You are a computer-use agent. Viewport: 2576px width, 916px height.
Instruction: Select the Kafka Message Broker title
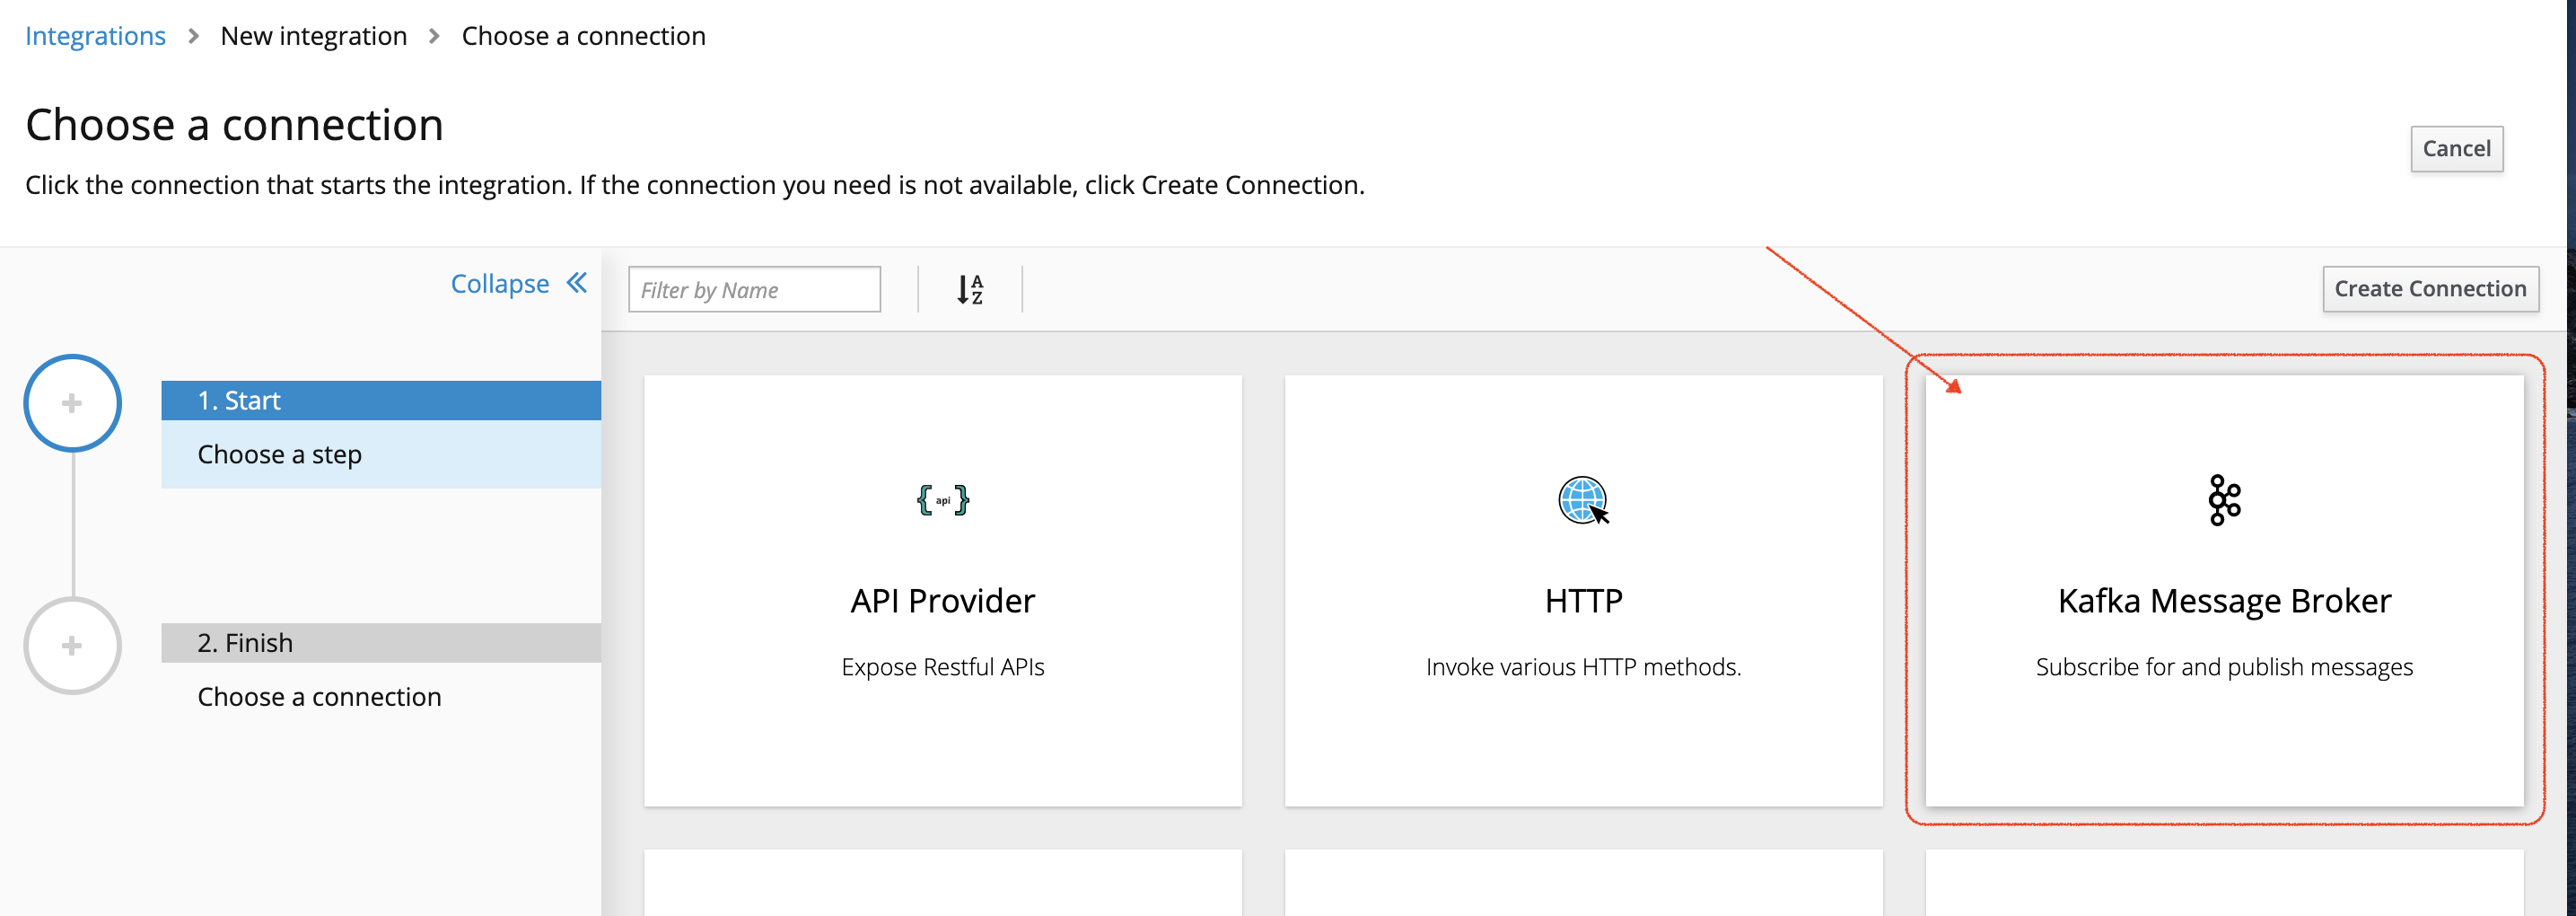(2224, 601)
